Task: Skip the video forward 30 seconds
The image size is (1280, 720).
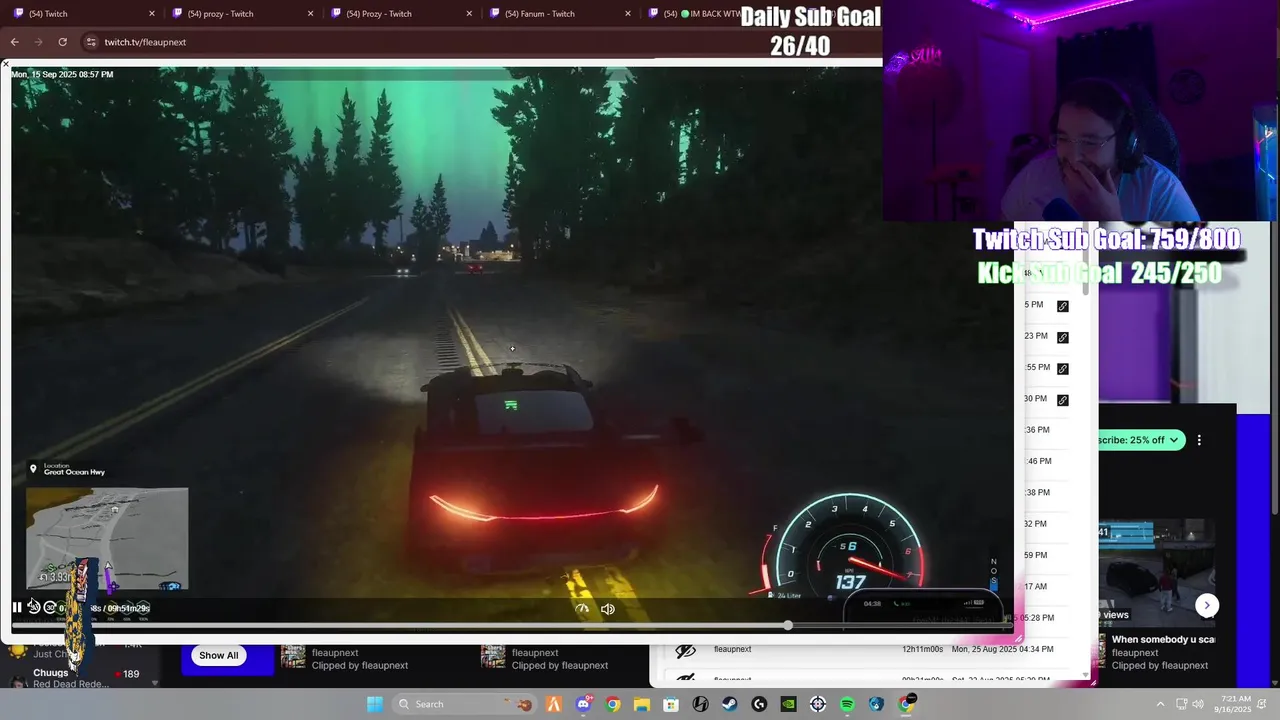Action: [49, 607]
